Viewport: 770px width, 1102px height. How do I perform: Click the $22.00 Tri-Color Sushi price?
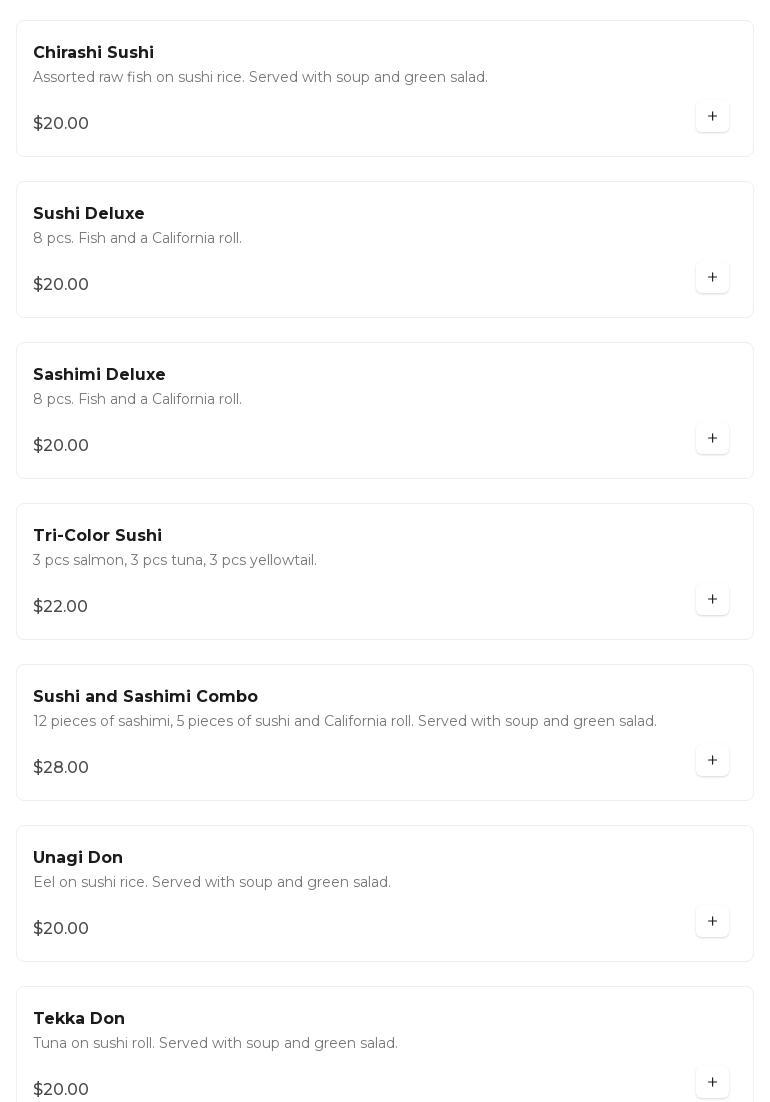(x=60, y=607)
